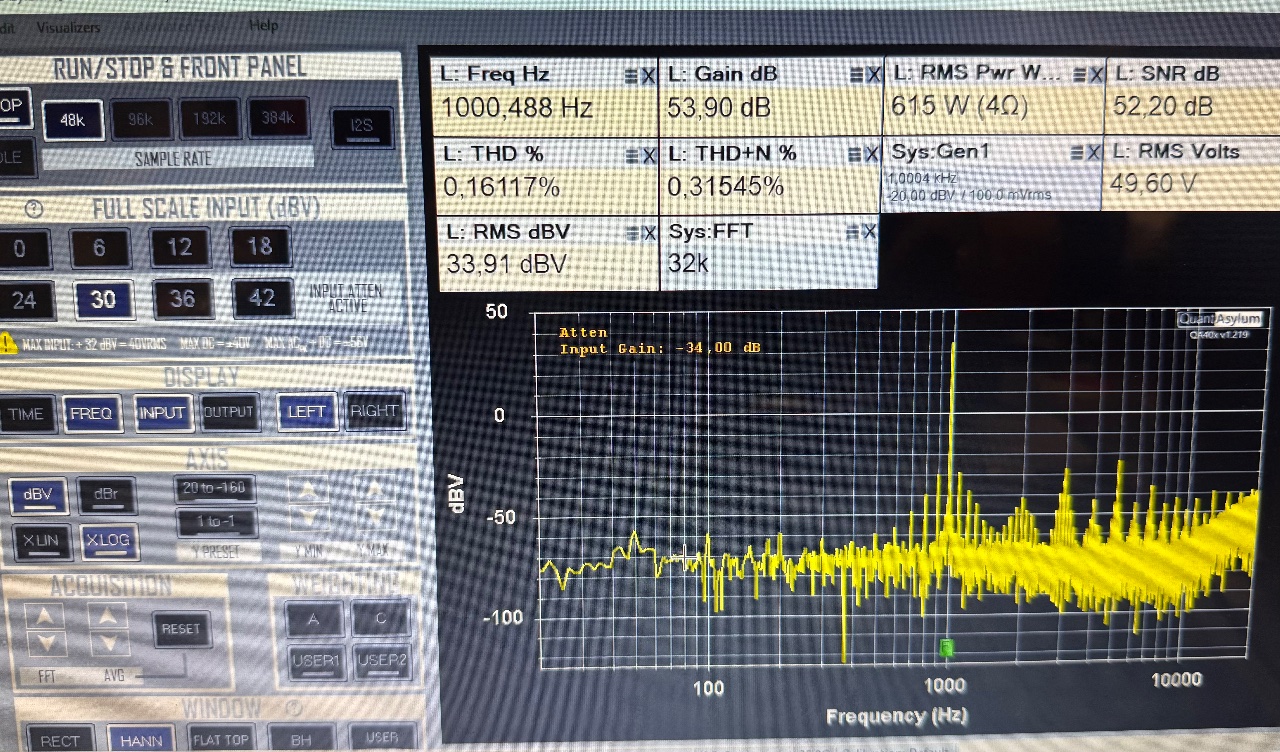Enable A-weighting filter
Viewport: 1280px width, 752px height.
pos(314,619)
